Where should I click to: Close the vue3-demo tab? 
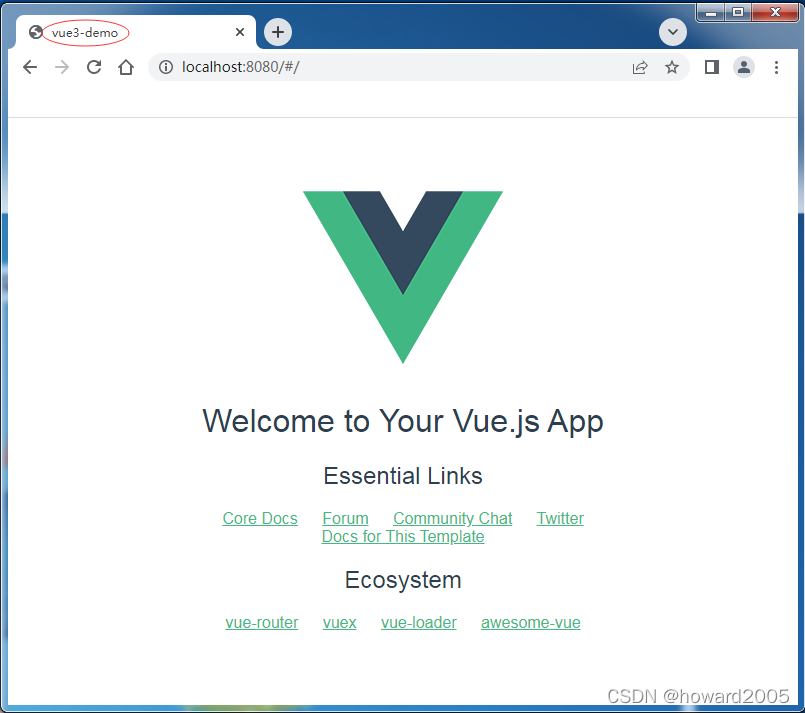pyautogui.click(x=239, y=31)
